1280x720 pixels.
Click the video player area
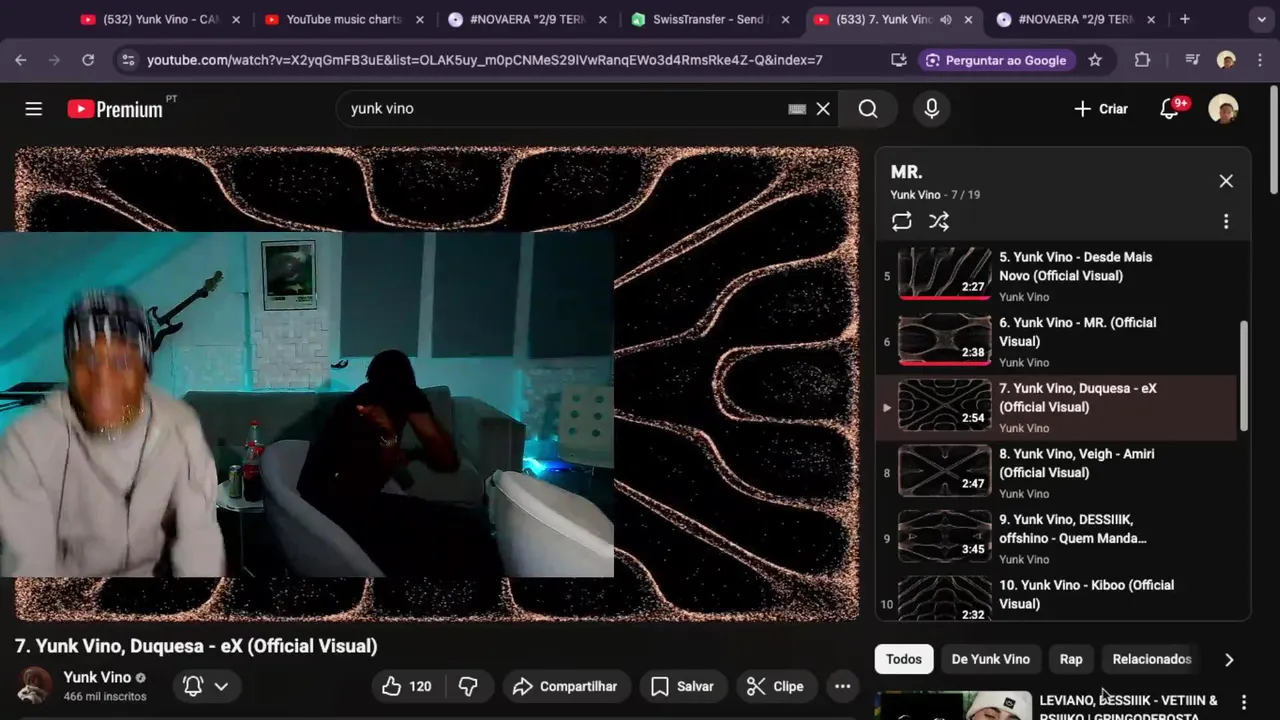[437, 384]
